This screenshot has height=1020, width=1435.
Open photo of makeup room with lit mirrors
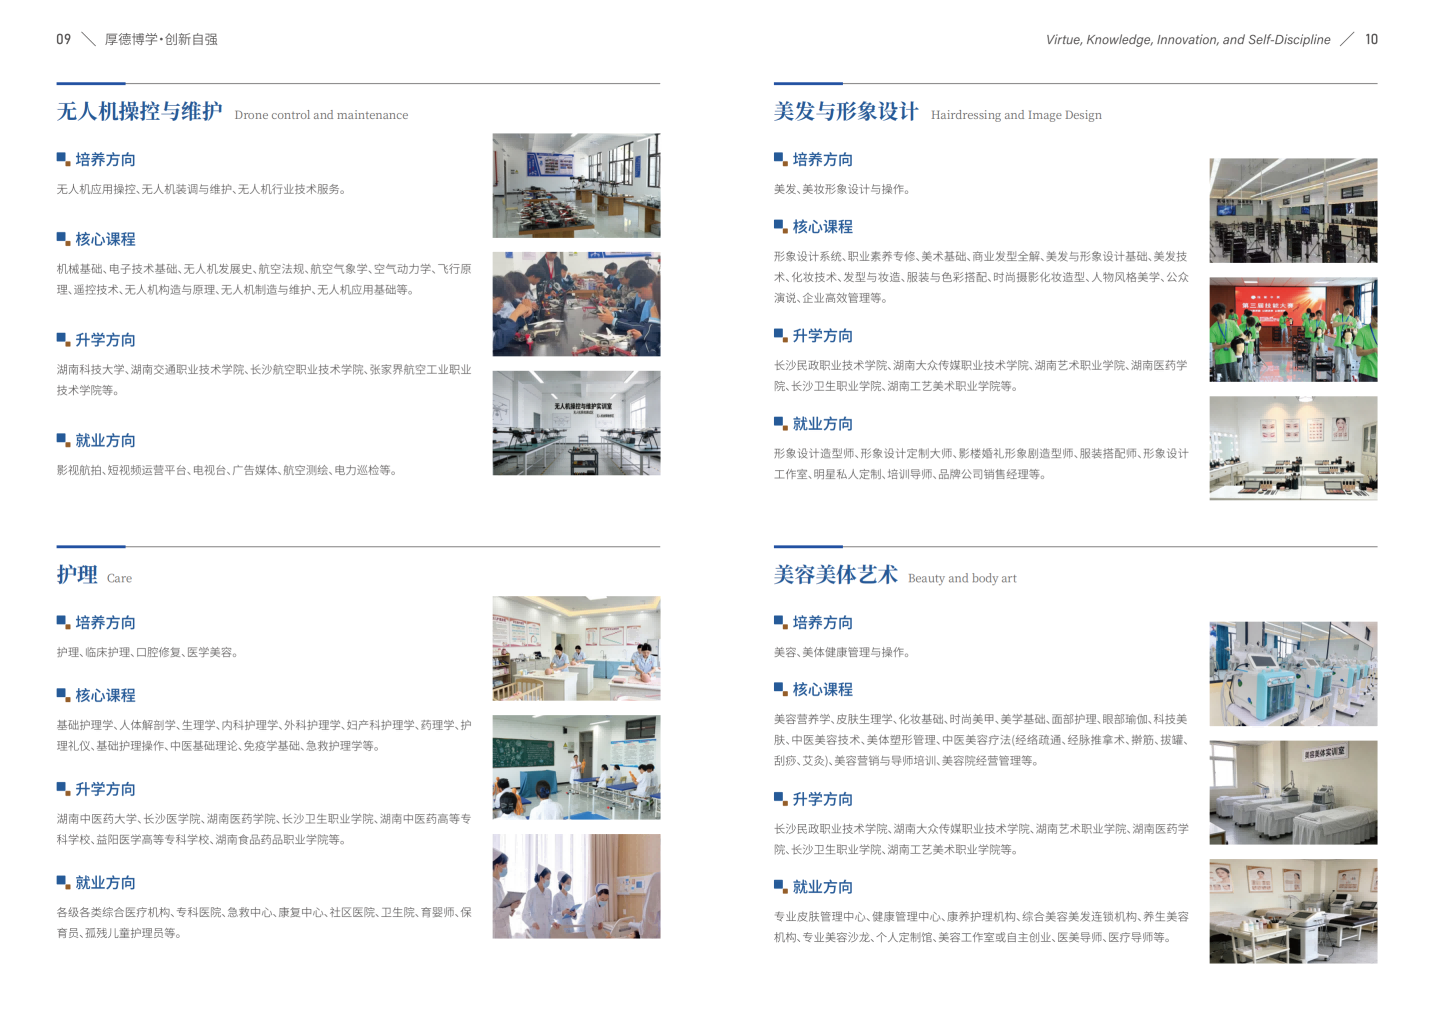coord(1293,448)
